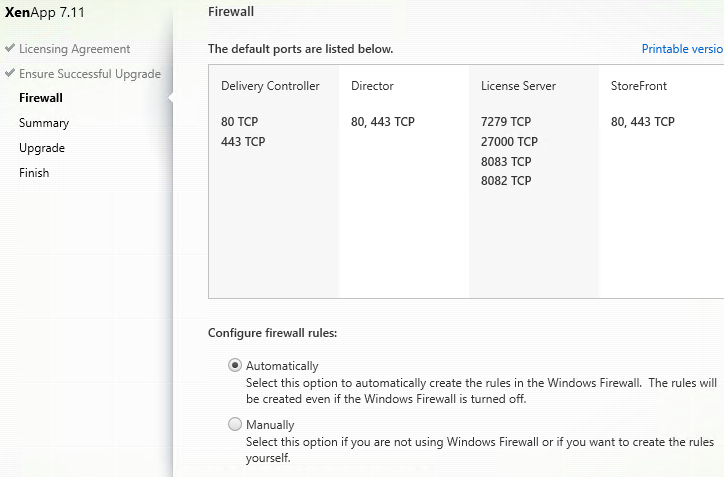This screenshot has height=477, width=724.
Task: Click 443 TCP under Delivery Controller
Action: tap(243, 142)
